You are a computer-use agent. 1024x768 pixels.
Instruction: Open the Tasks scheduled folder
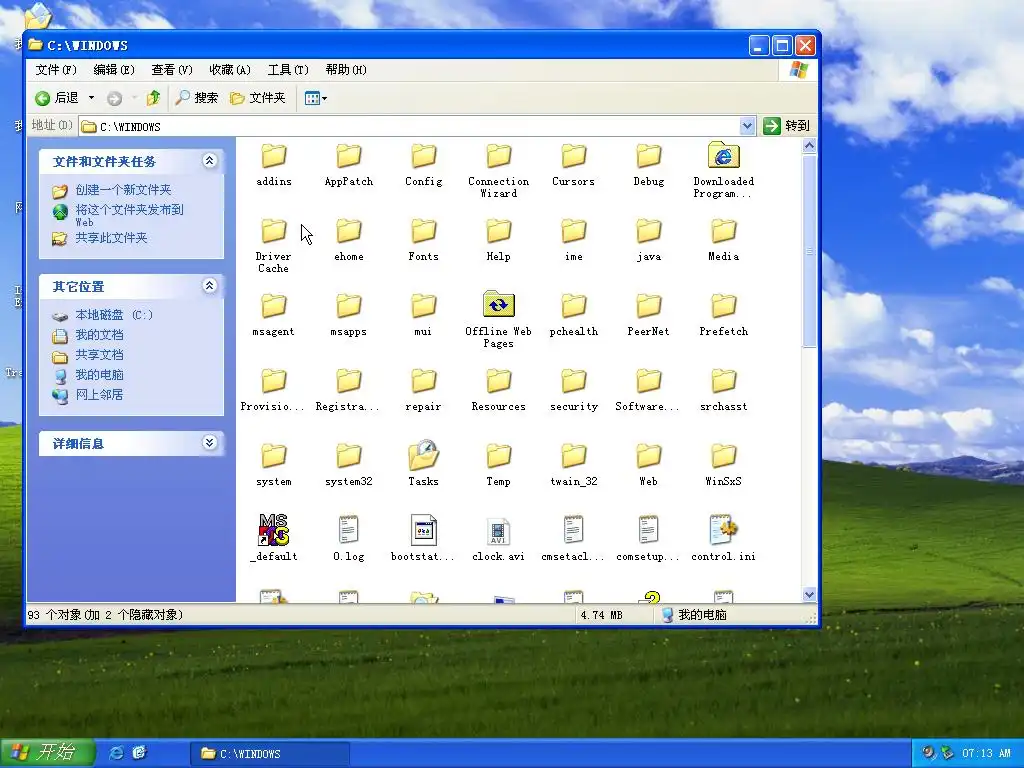(x=423, y=464)
